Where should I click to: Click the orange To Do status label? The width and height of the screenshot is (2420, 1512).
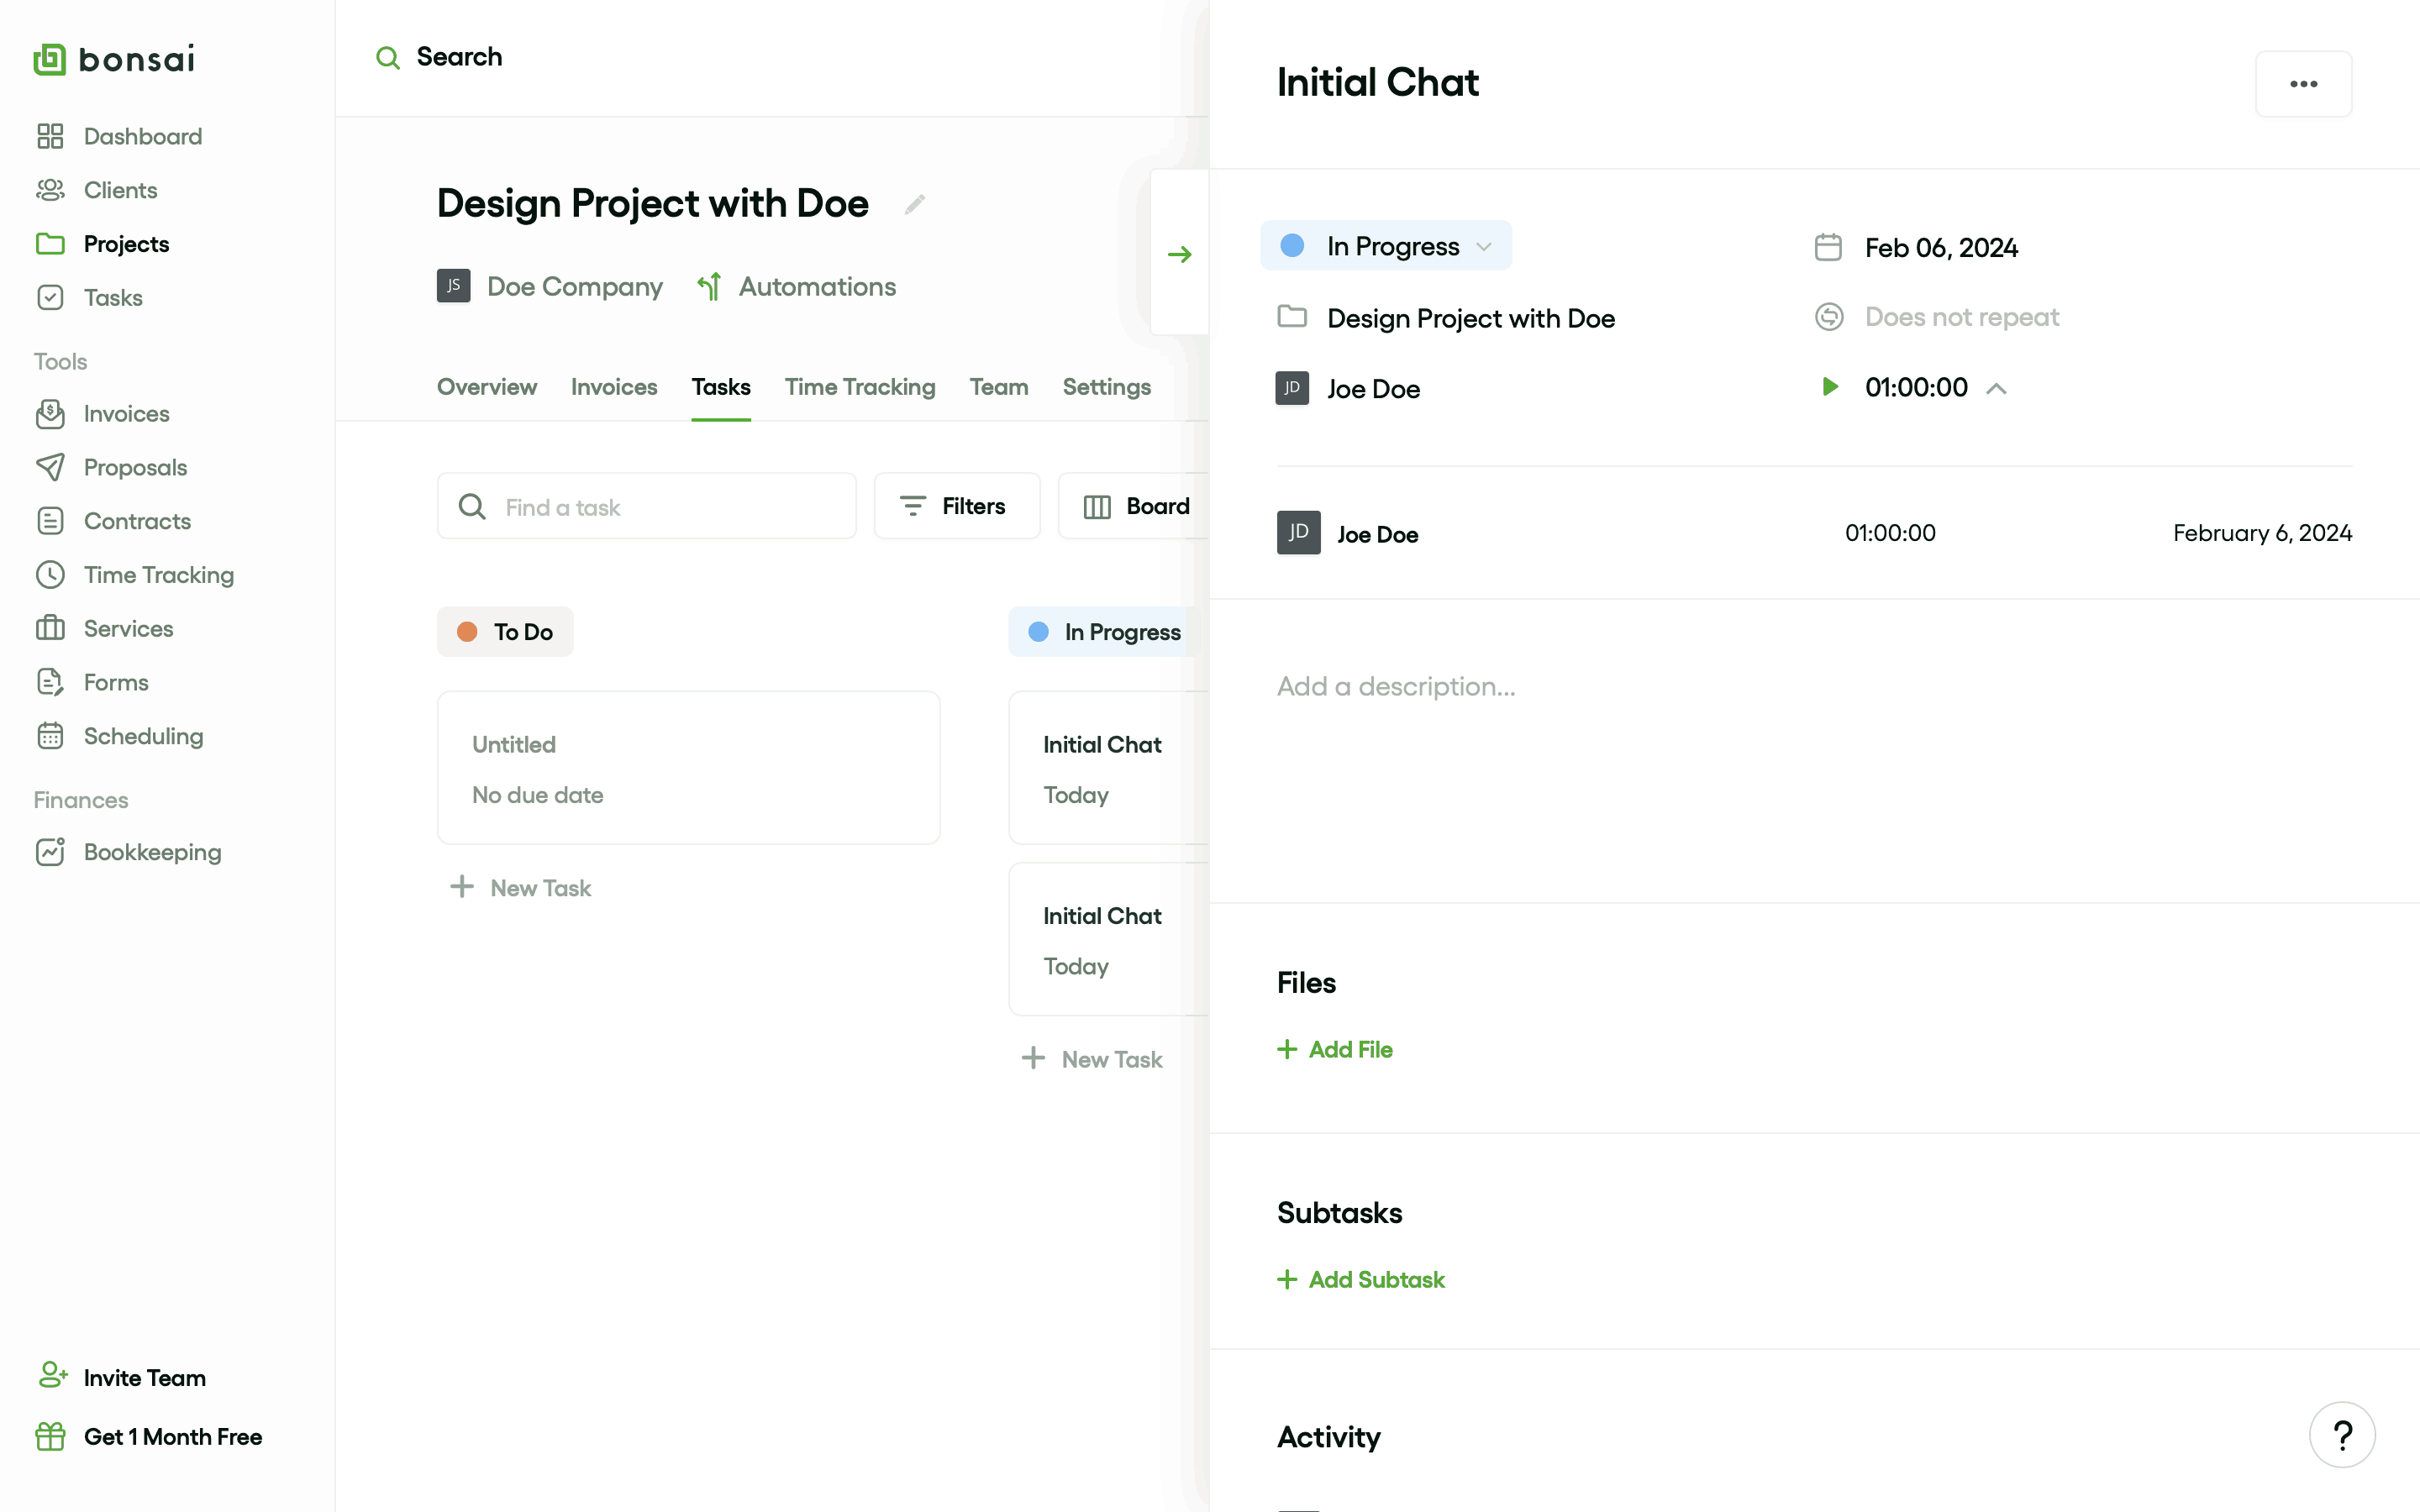[505, 632]
